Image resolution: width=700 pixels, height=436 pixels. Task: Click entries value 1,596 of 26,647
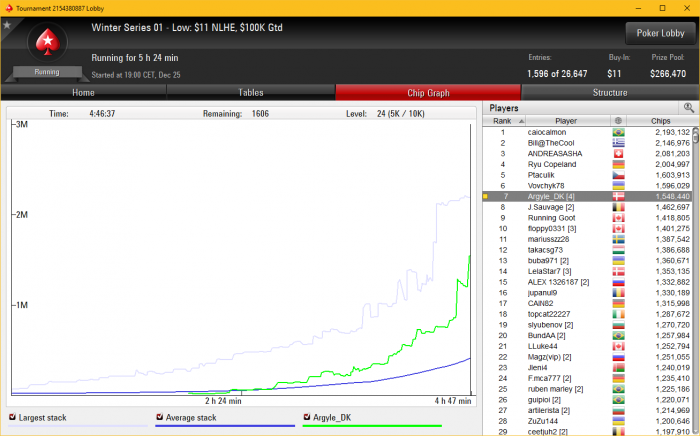click(x=557, y=74)
